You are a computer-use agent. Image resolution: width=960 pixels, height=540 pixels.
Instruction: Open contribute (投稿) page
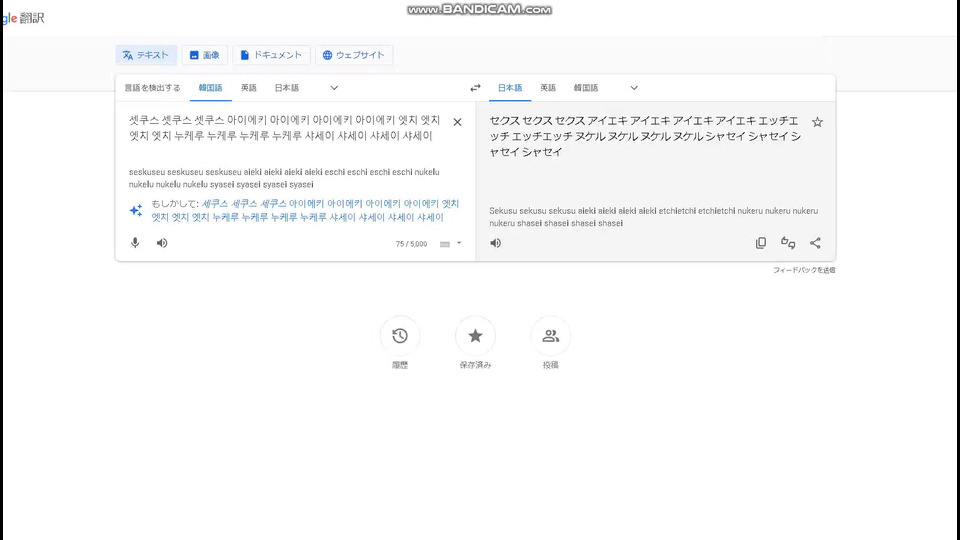point(550,336)
